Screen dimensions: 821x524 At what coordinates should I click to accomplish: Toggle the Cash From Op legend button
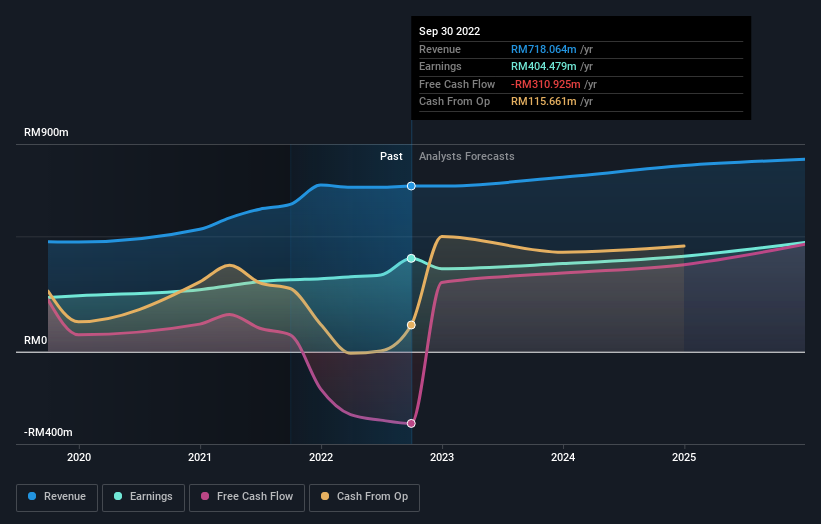(x=364, y=497)
